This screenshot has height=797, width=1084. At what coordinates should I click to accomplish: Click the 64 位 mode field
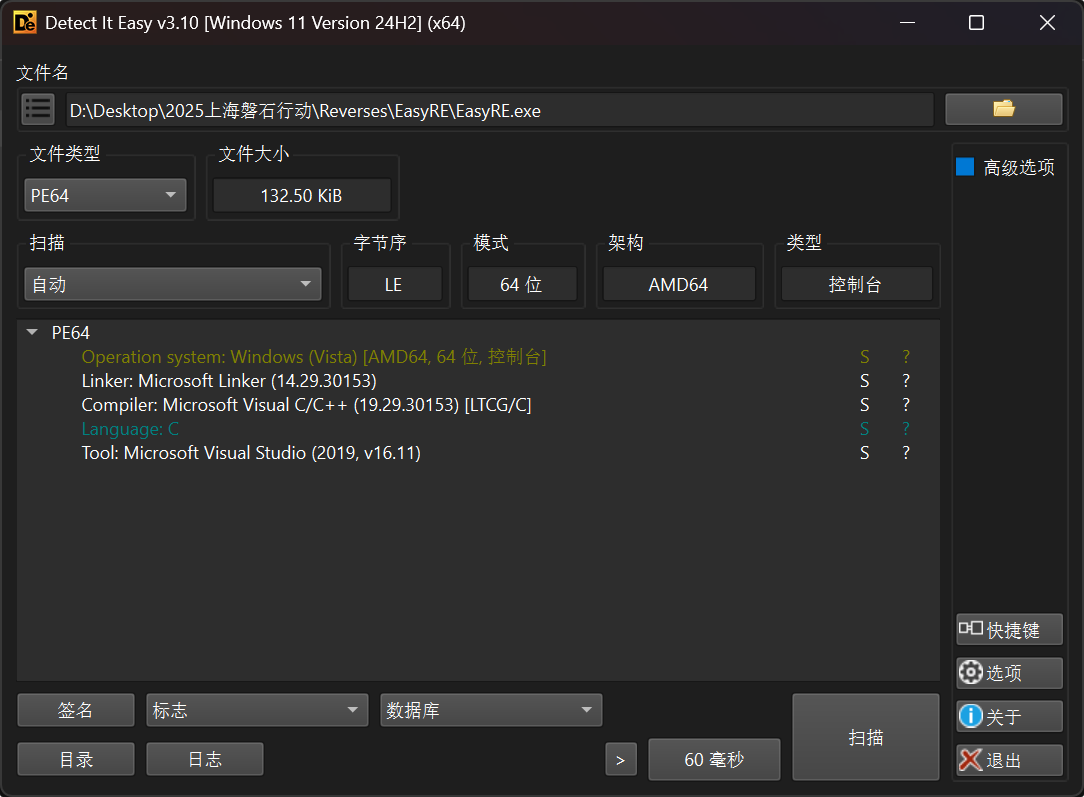(x=521, y=284)
